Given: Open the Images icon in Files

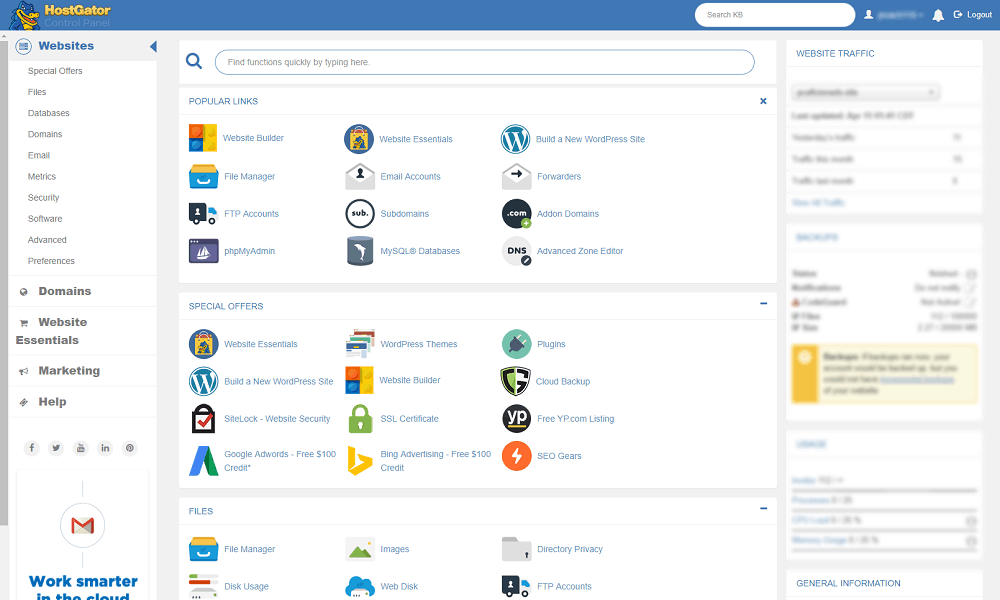Looking at the screenshot, I should click(360, 549).
